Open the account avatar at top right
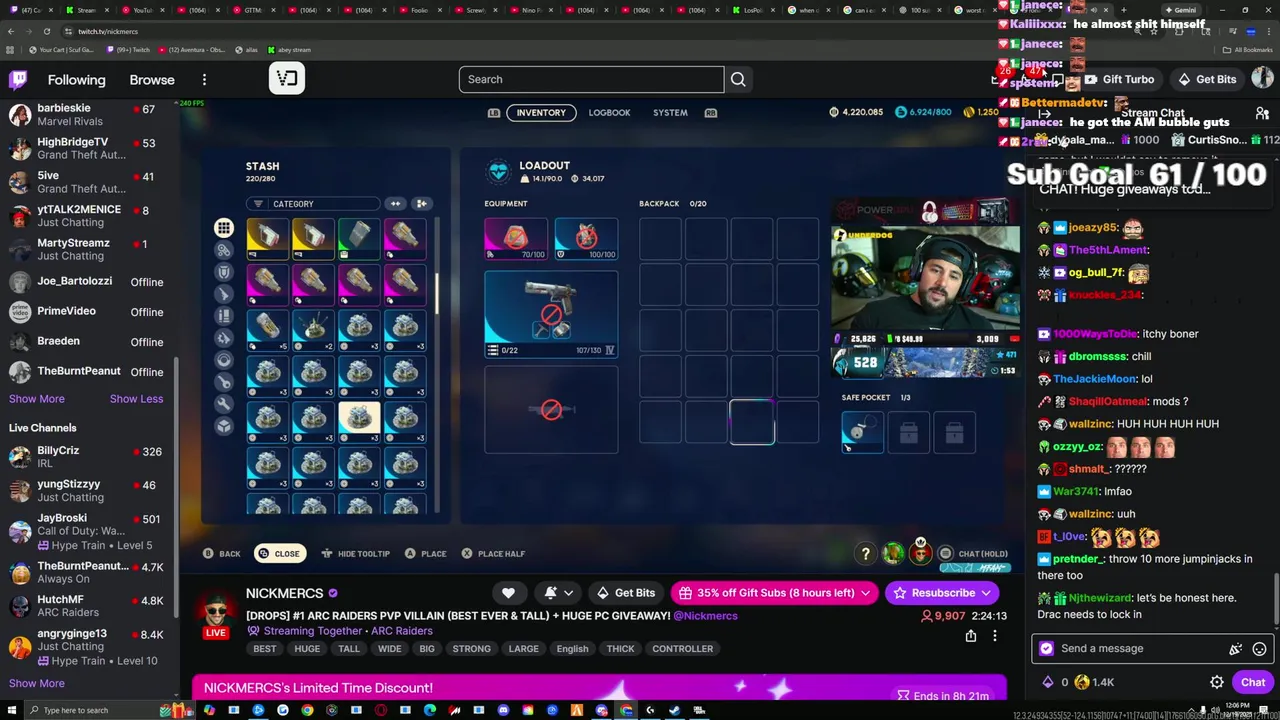 [x=1262, y=79]
